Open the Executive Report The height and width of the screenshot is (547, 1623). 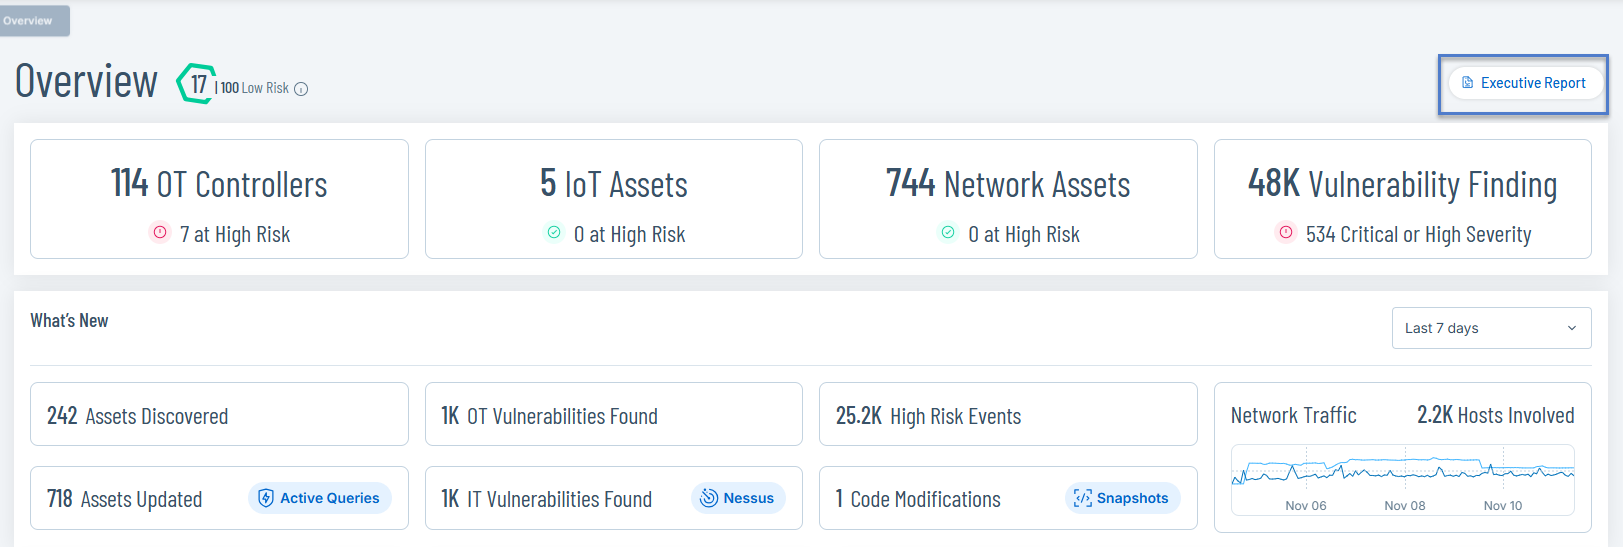(x=1523, y=83)
